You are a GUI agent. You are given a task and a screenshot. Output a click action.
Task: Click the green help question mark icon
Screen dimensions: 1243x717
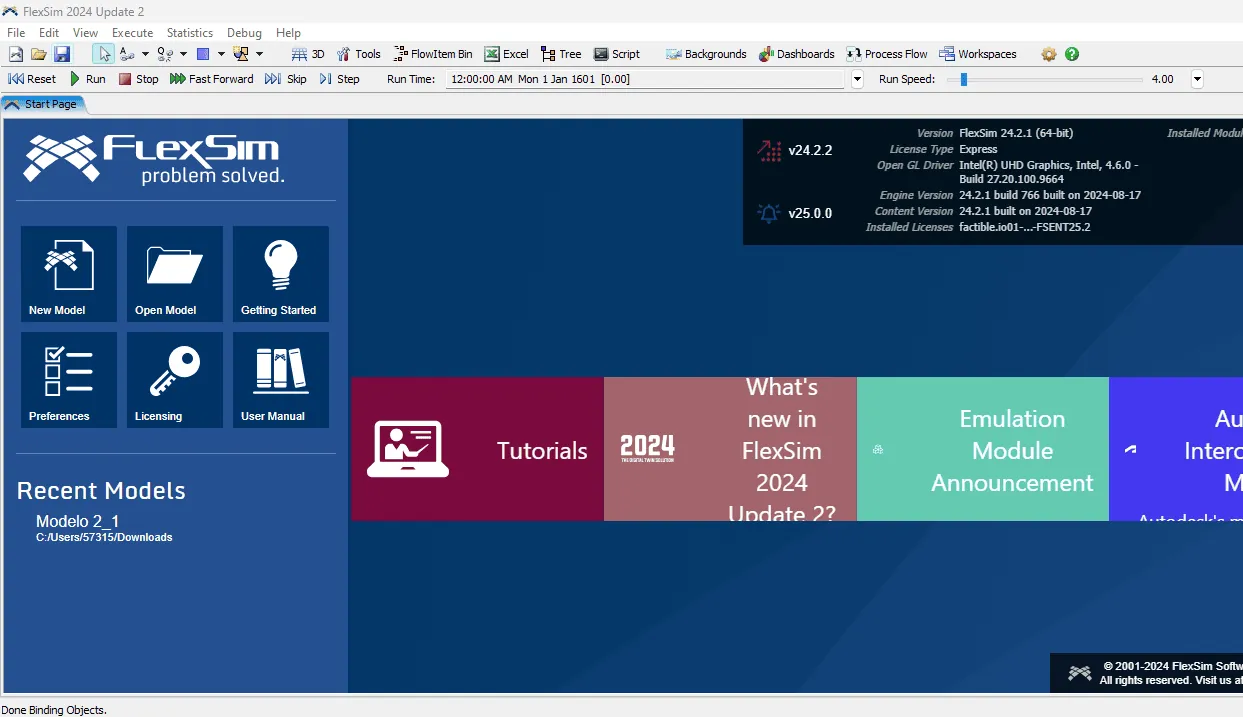pyautogui.click(x=1072, y=54)
